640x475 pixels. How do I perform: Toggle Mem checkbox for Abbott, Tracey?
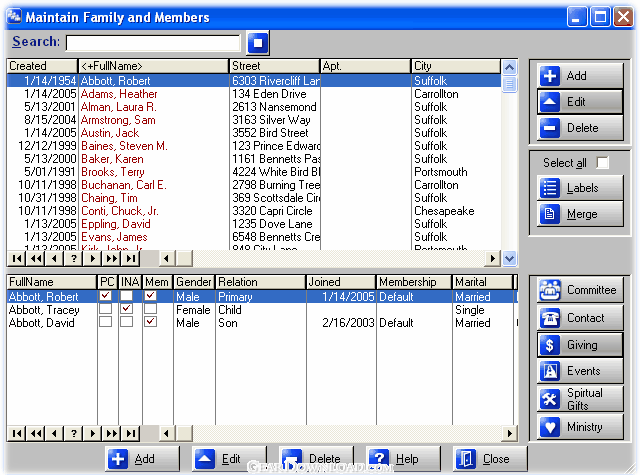(151, 309)
